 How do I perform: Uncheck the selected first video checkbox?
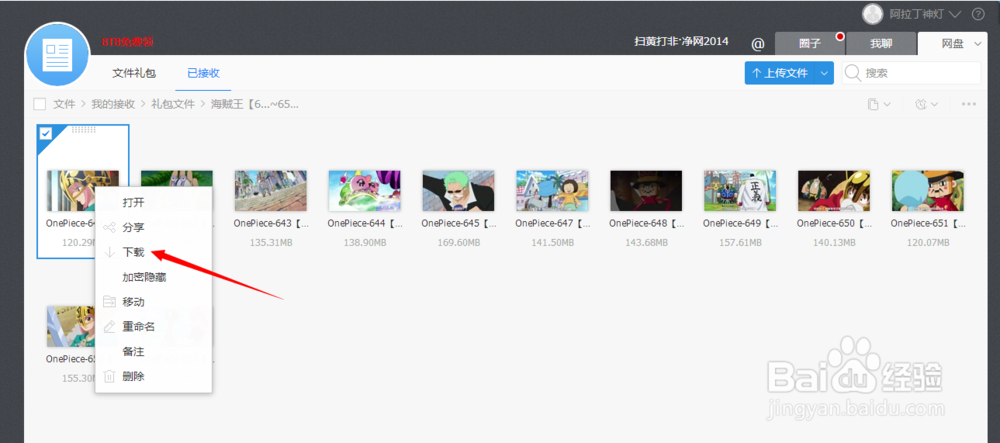pos(46,133)
